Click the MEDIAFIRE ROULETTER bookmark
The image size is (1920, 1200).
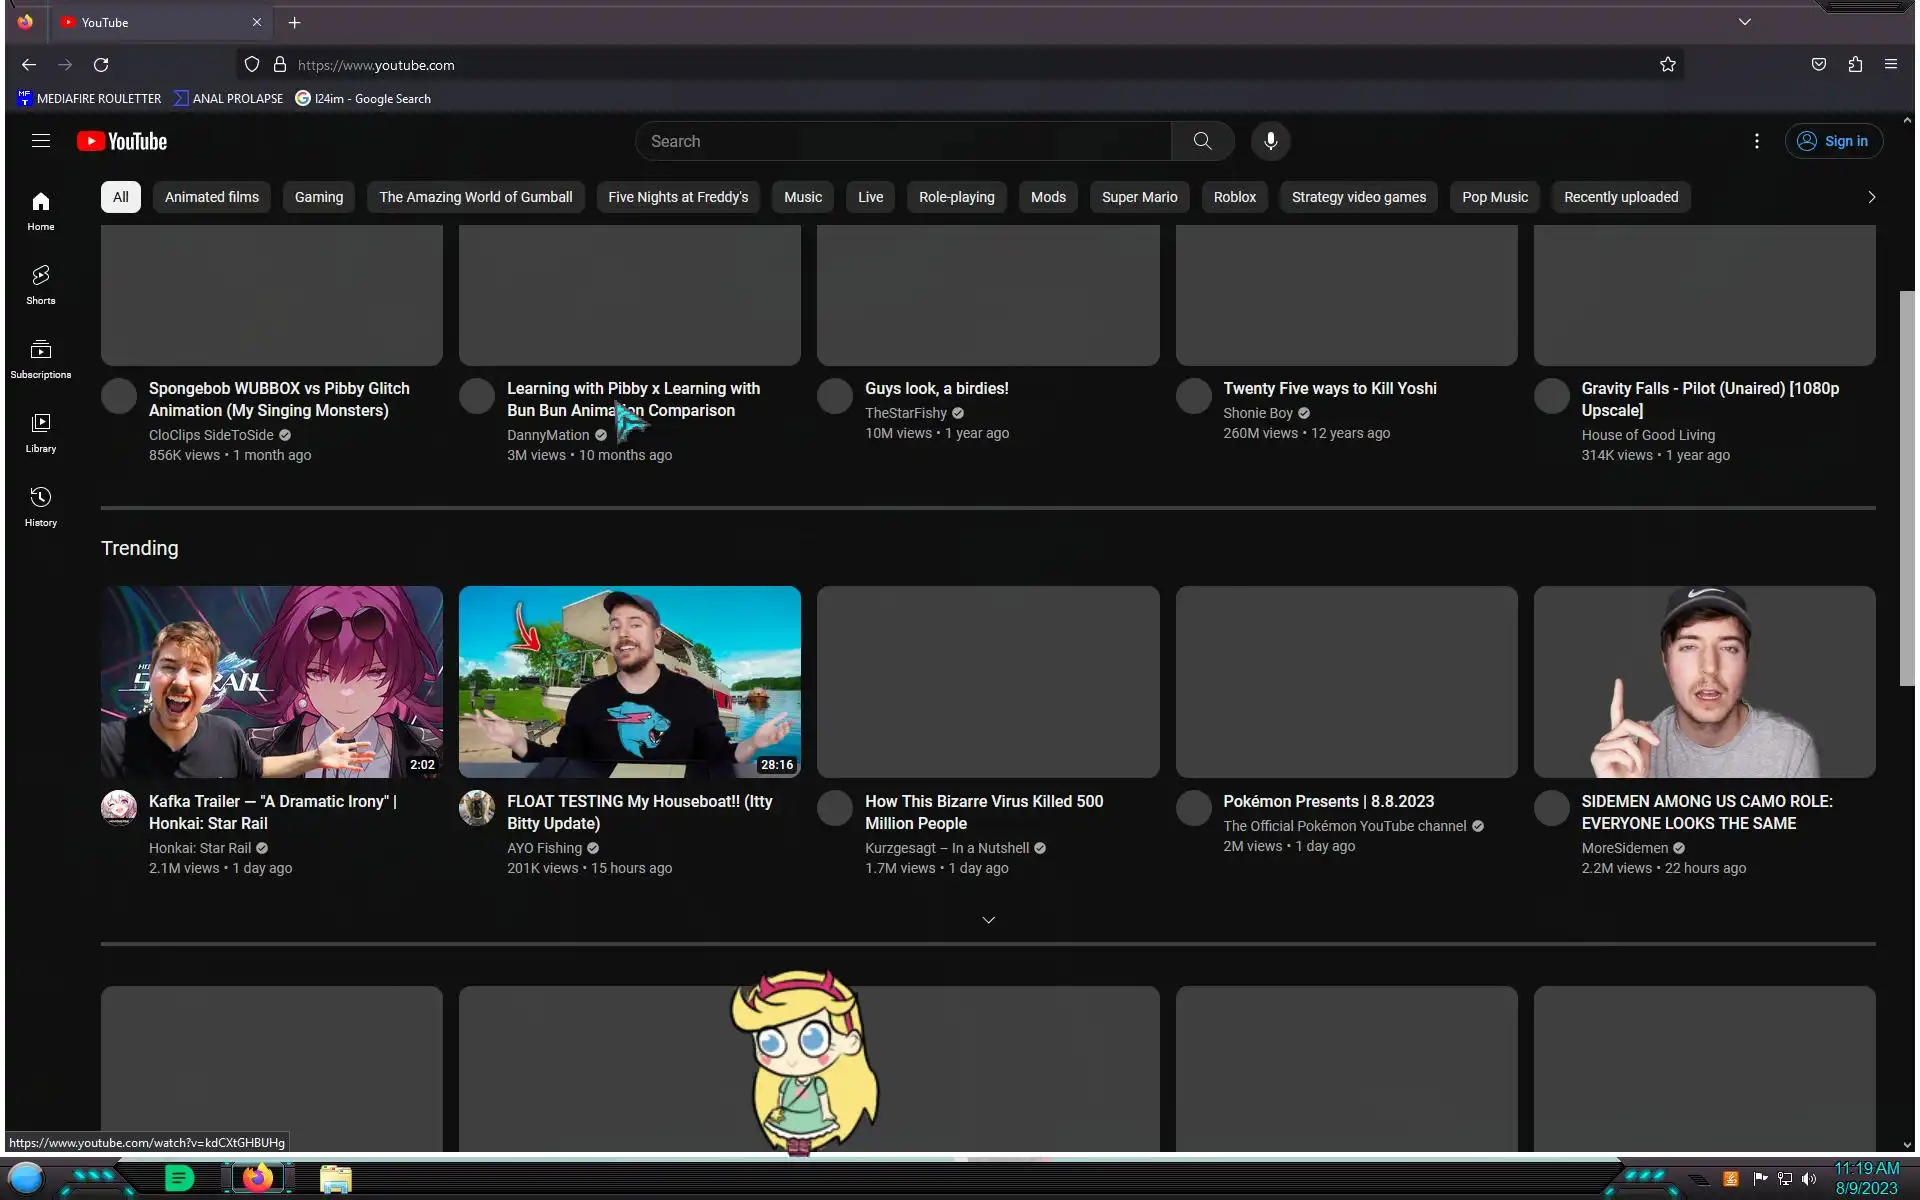pos(89,99)
